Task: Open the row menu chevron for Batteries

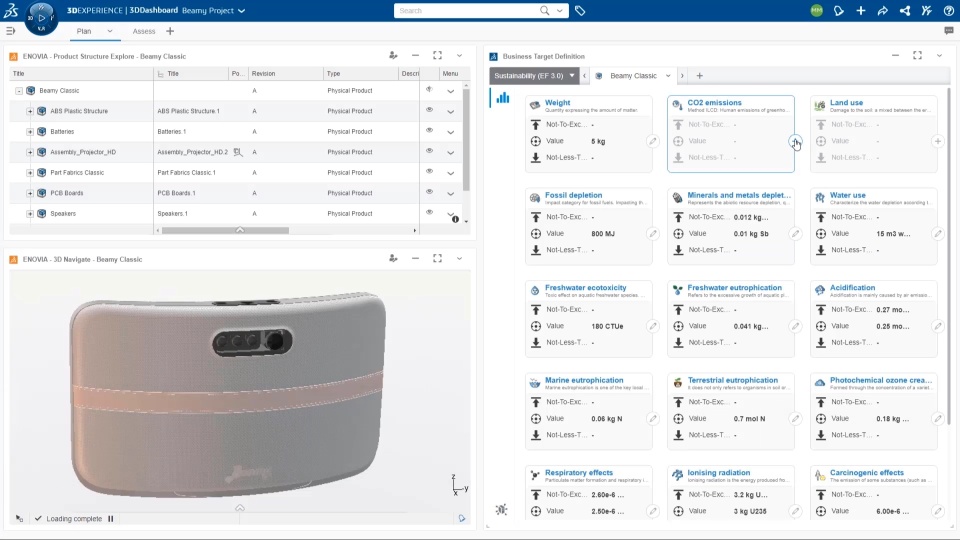Action: tap(451, 132)
